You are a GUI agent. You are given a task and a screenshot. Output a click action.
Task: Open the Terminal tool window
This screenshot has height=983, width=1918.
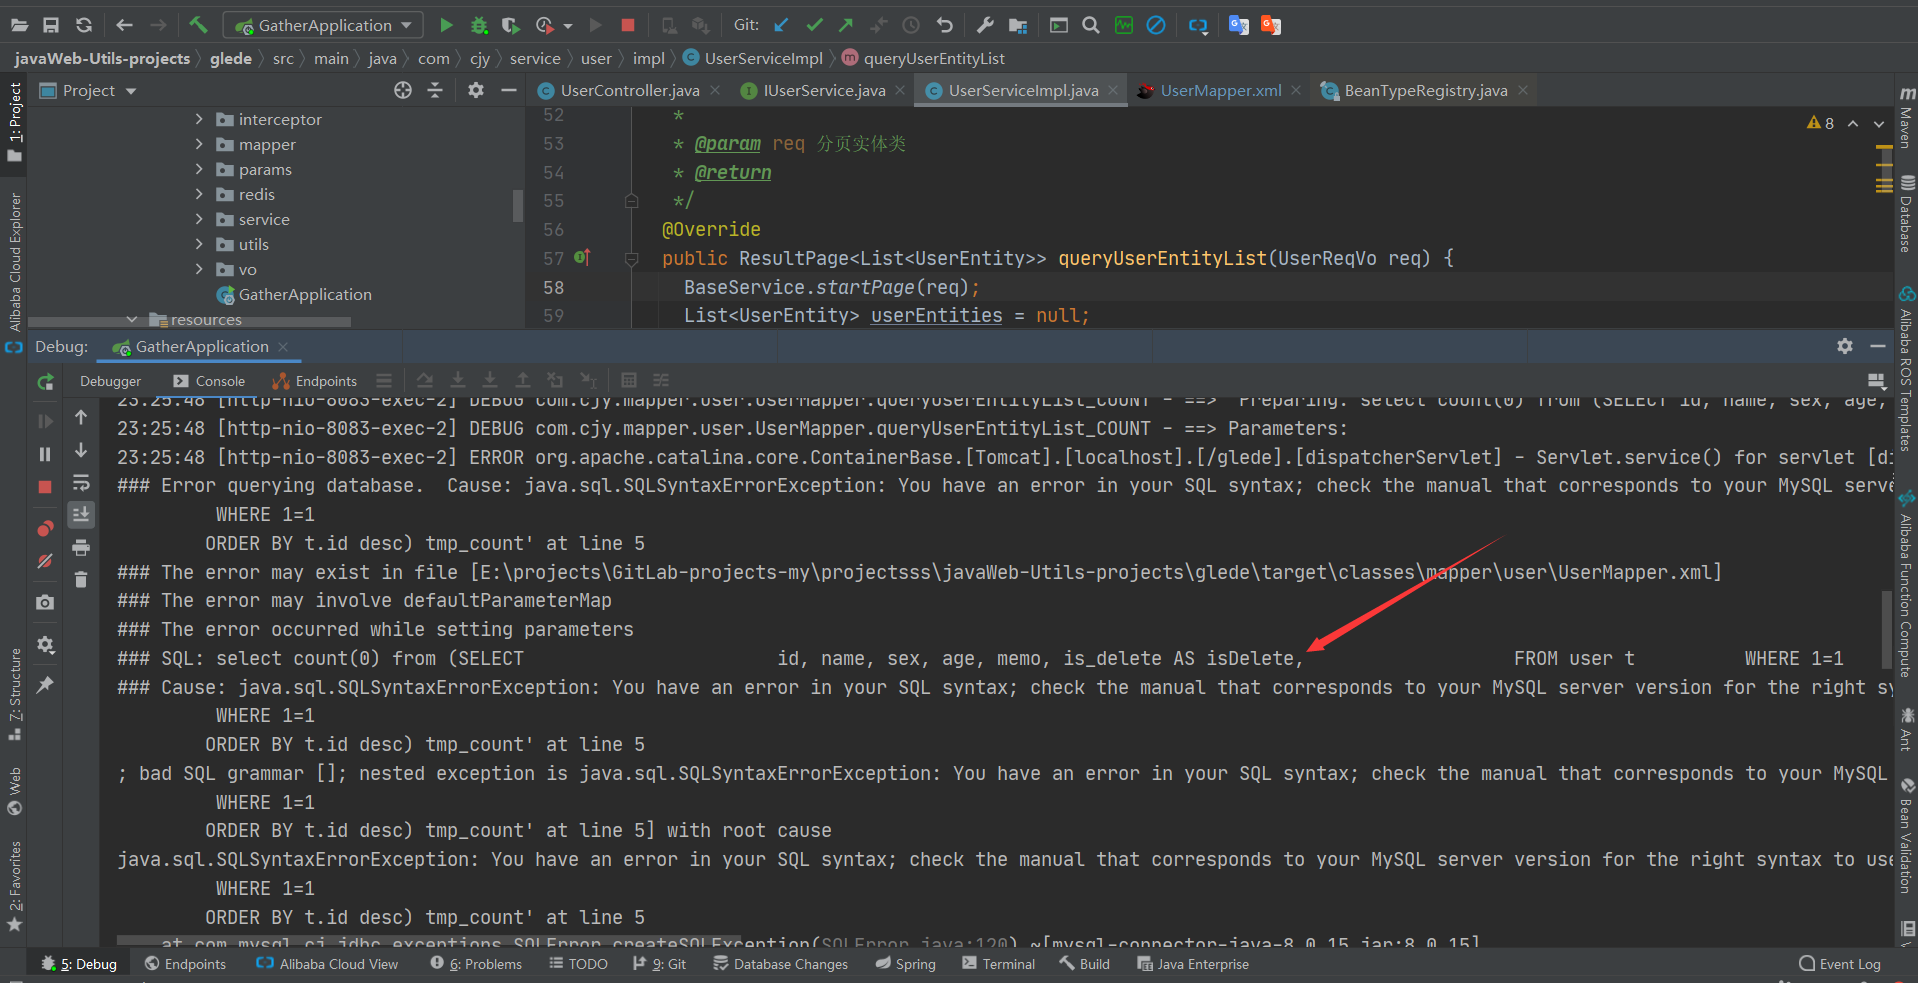click(998, 964)
